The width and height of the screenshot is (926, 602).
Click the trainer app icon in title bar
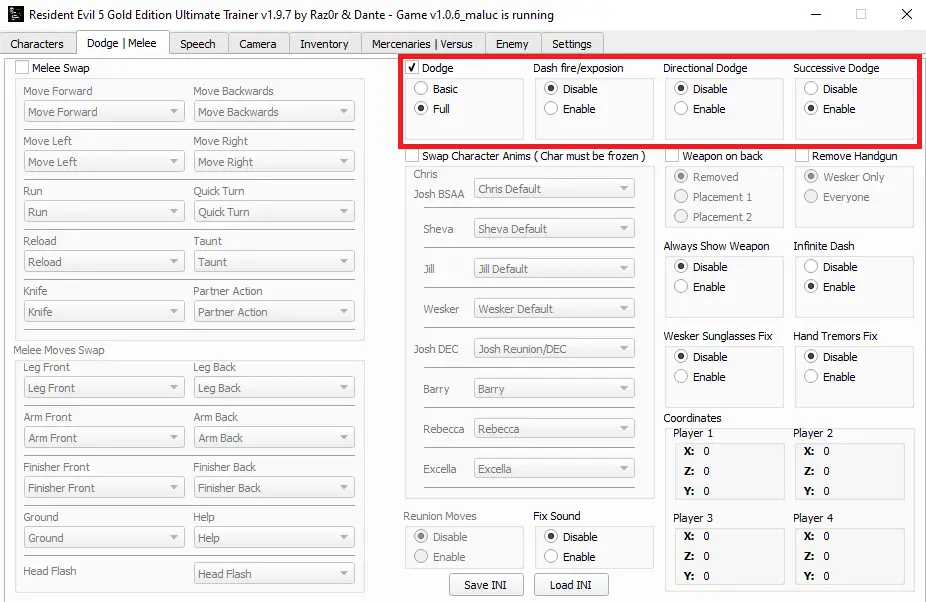click(x=15, y=14)
